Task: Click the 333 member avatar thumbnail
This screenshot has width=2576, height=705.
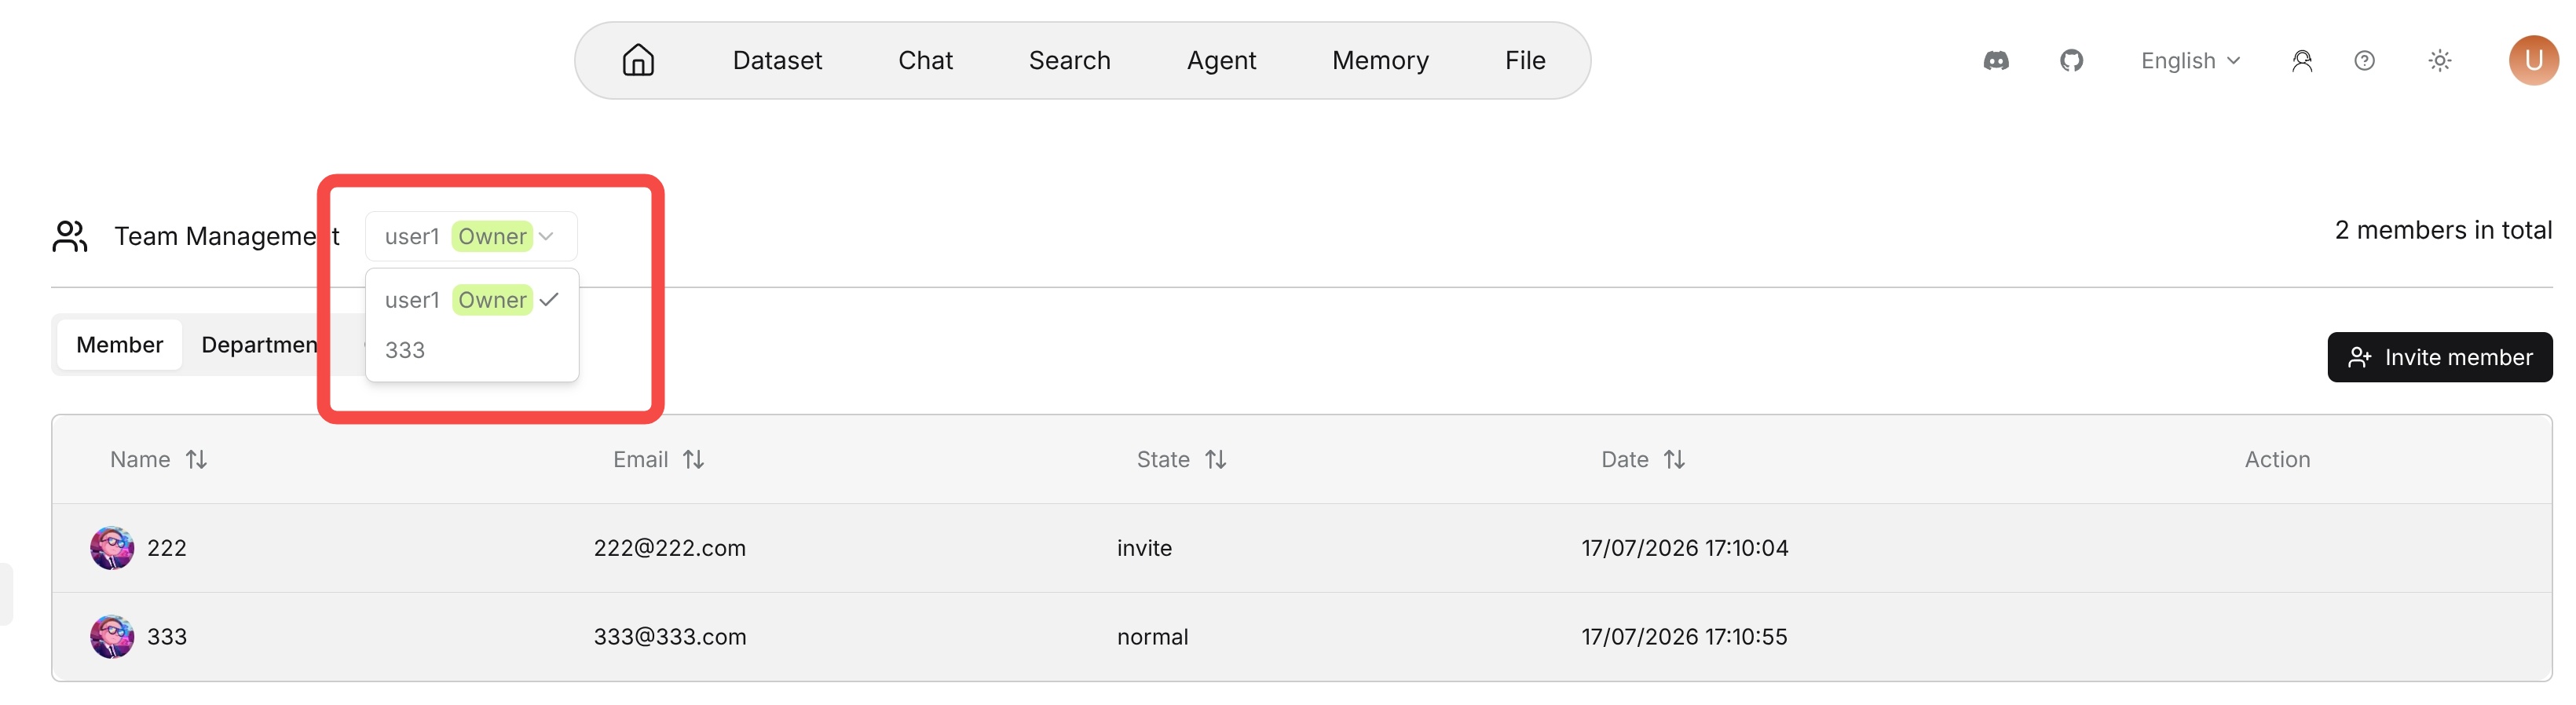Action: click(112, 636)
